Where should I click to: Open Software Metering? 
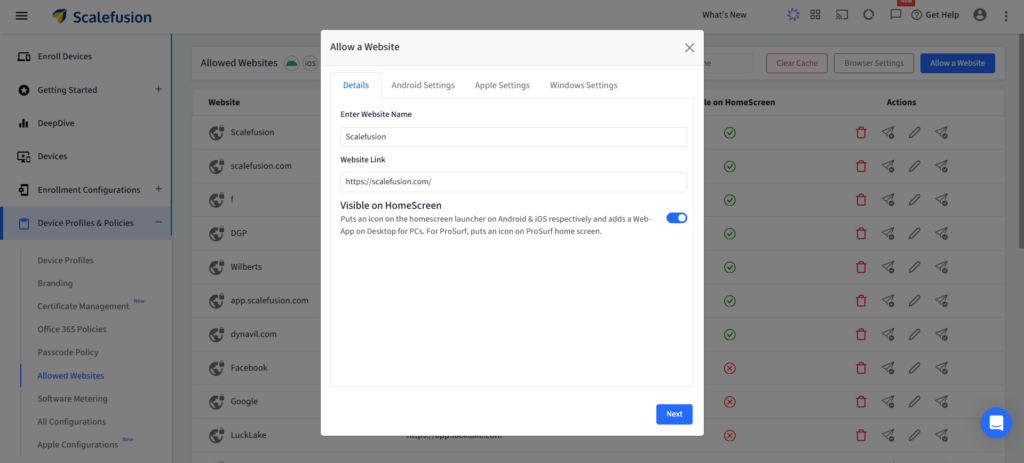click(x=72, y=398)
